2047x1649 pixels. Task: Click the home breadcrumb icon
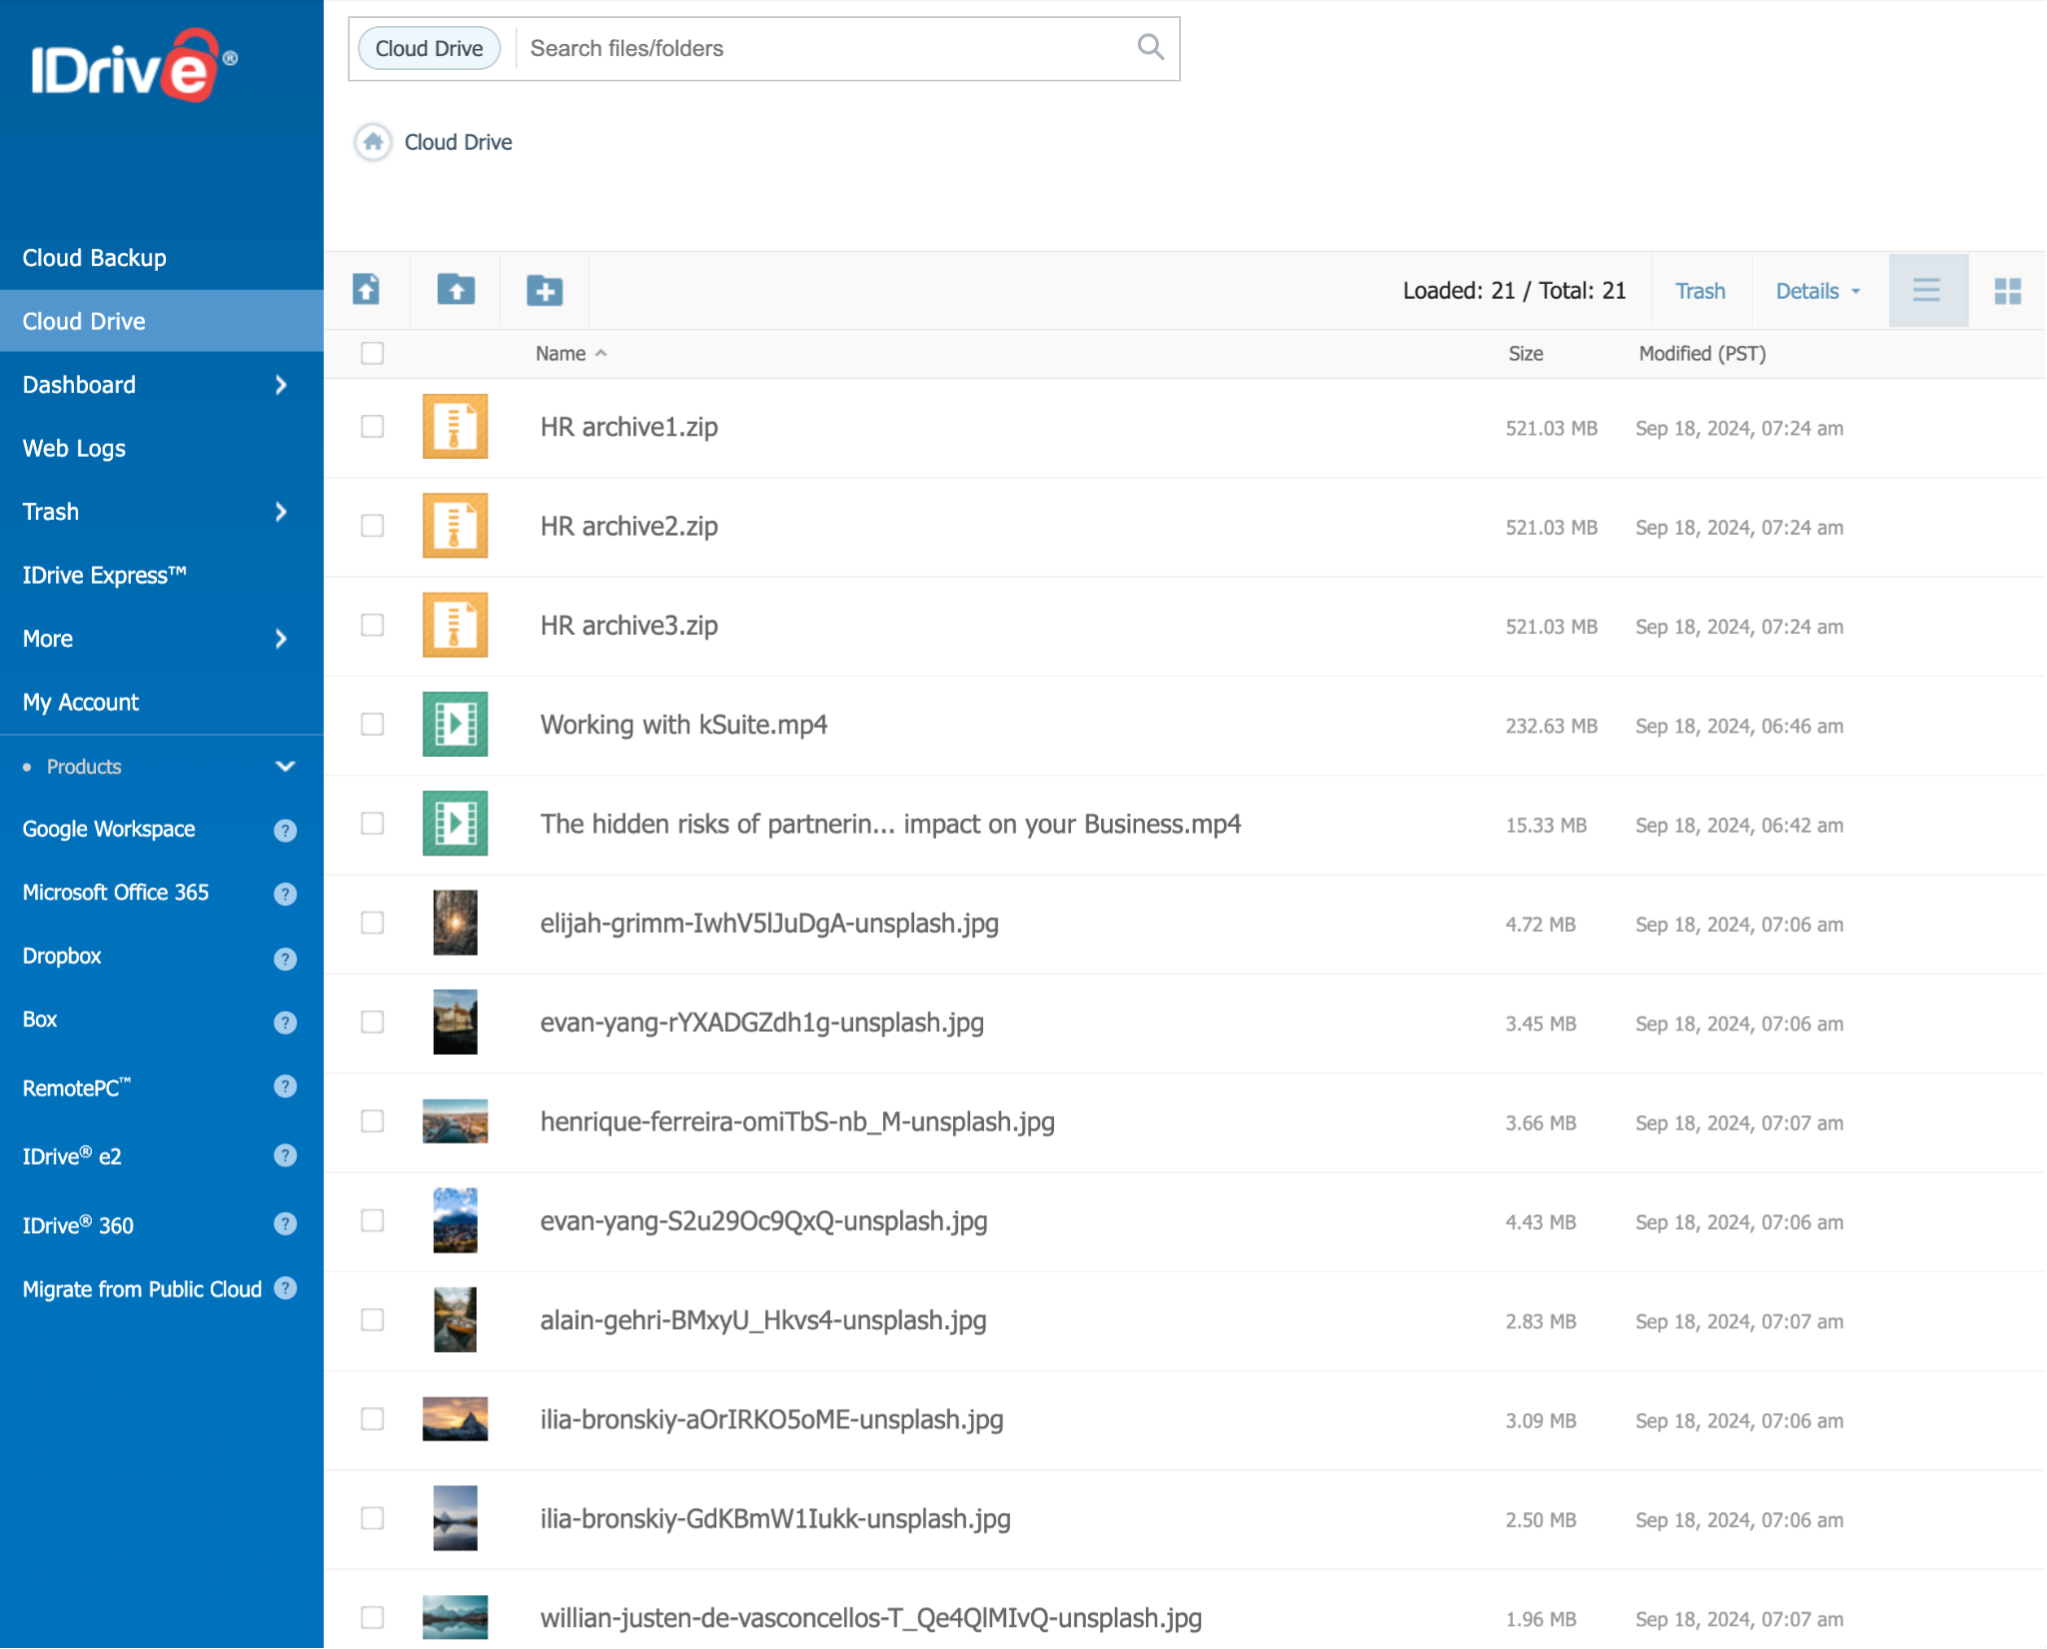pos(373,142)
